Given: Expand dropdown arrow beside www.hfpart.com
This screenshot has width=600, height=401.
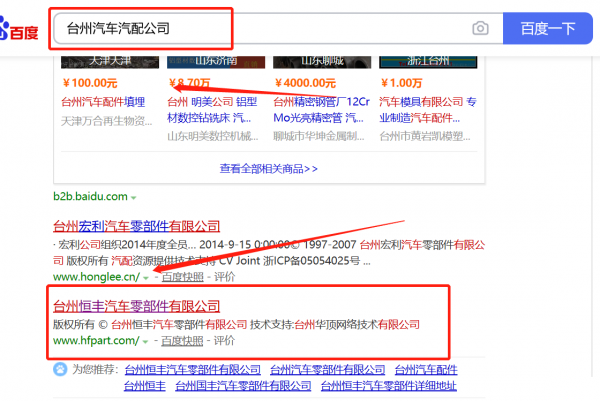Looking at the screenshot, I should (x=146, y=341).
